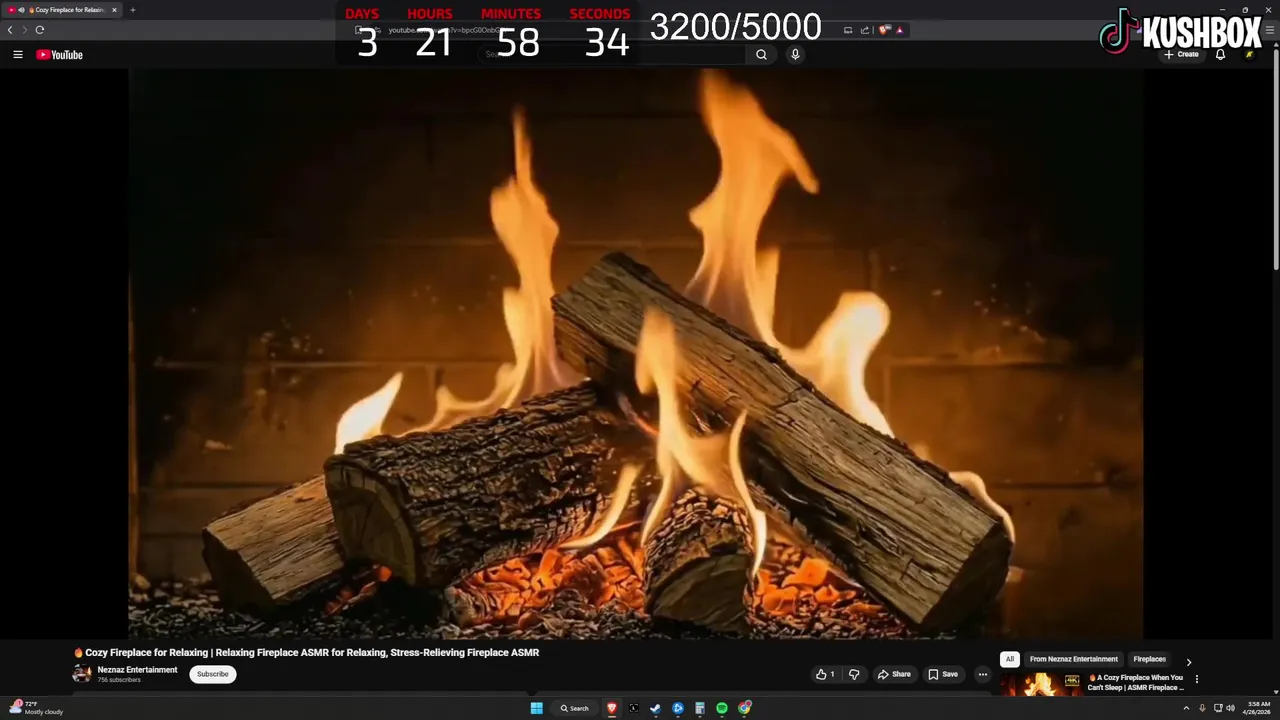1280x720 pixels.
Task: Select the All filter chip
Action: point(1010,659)
